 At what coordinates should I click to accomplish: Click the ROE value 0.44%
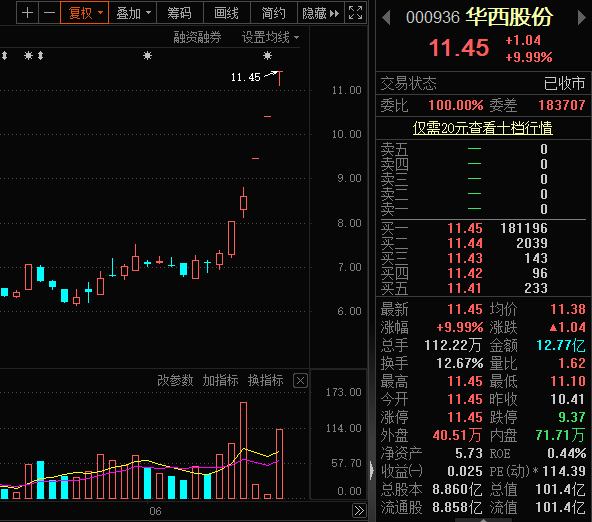point(566,453)
